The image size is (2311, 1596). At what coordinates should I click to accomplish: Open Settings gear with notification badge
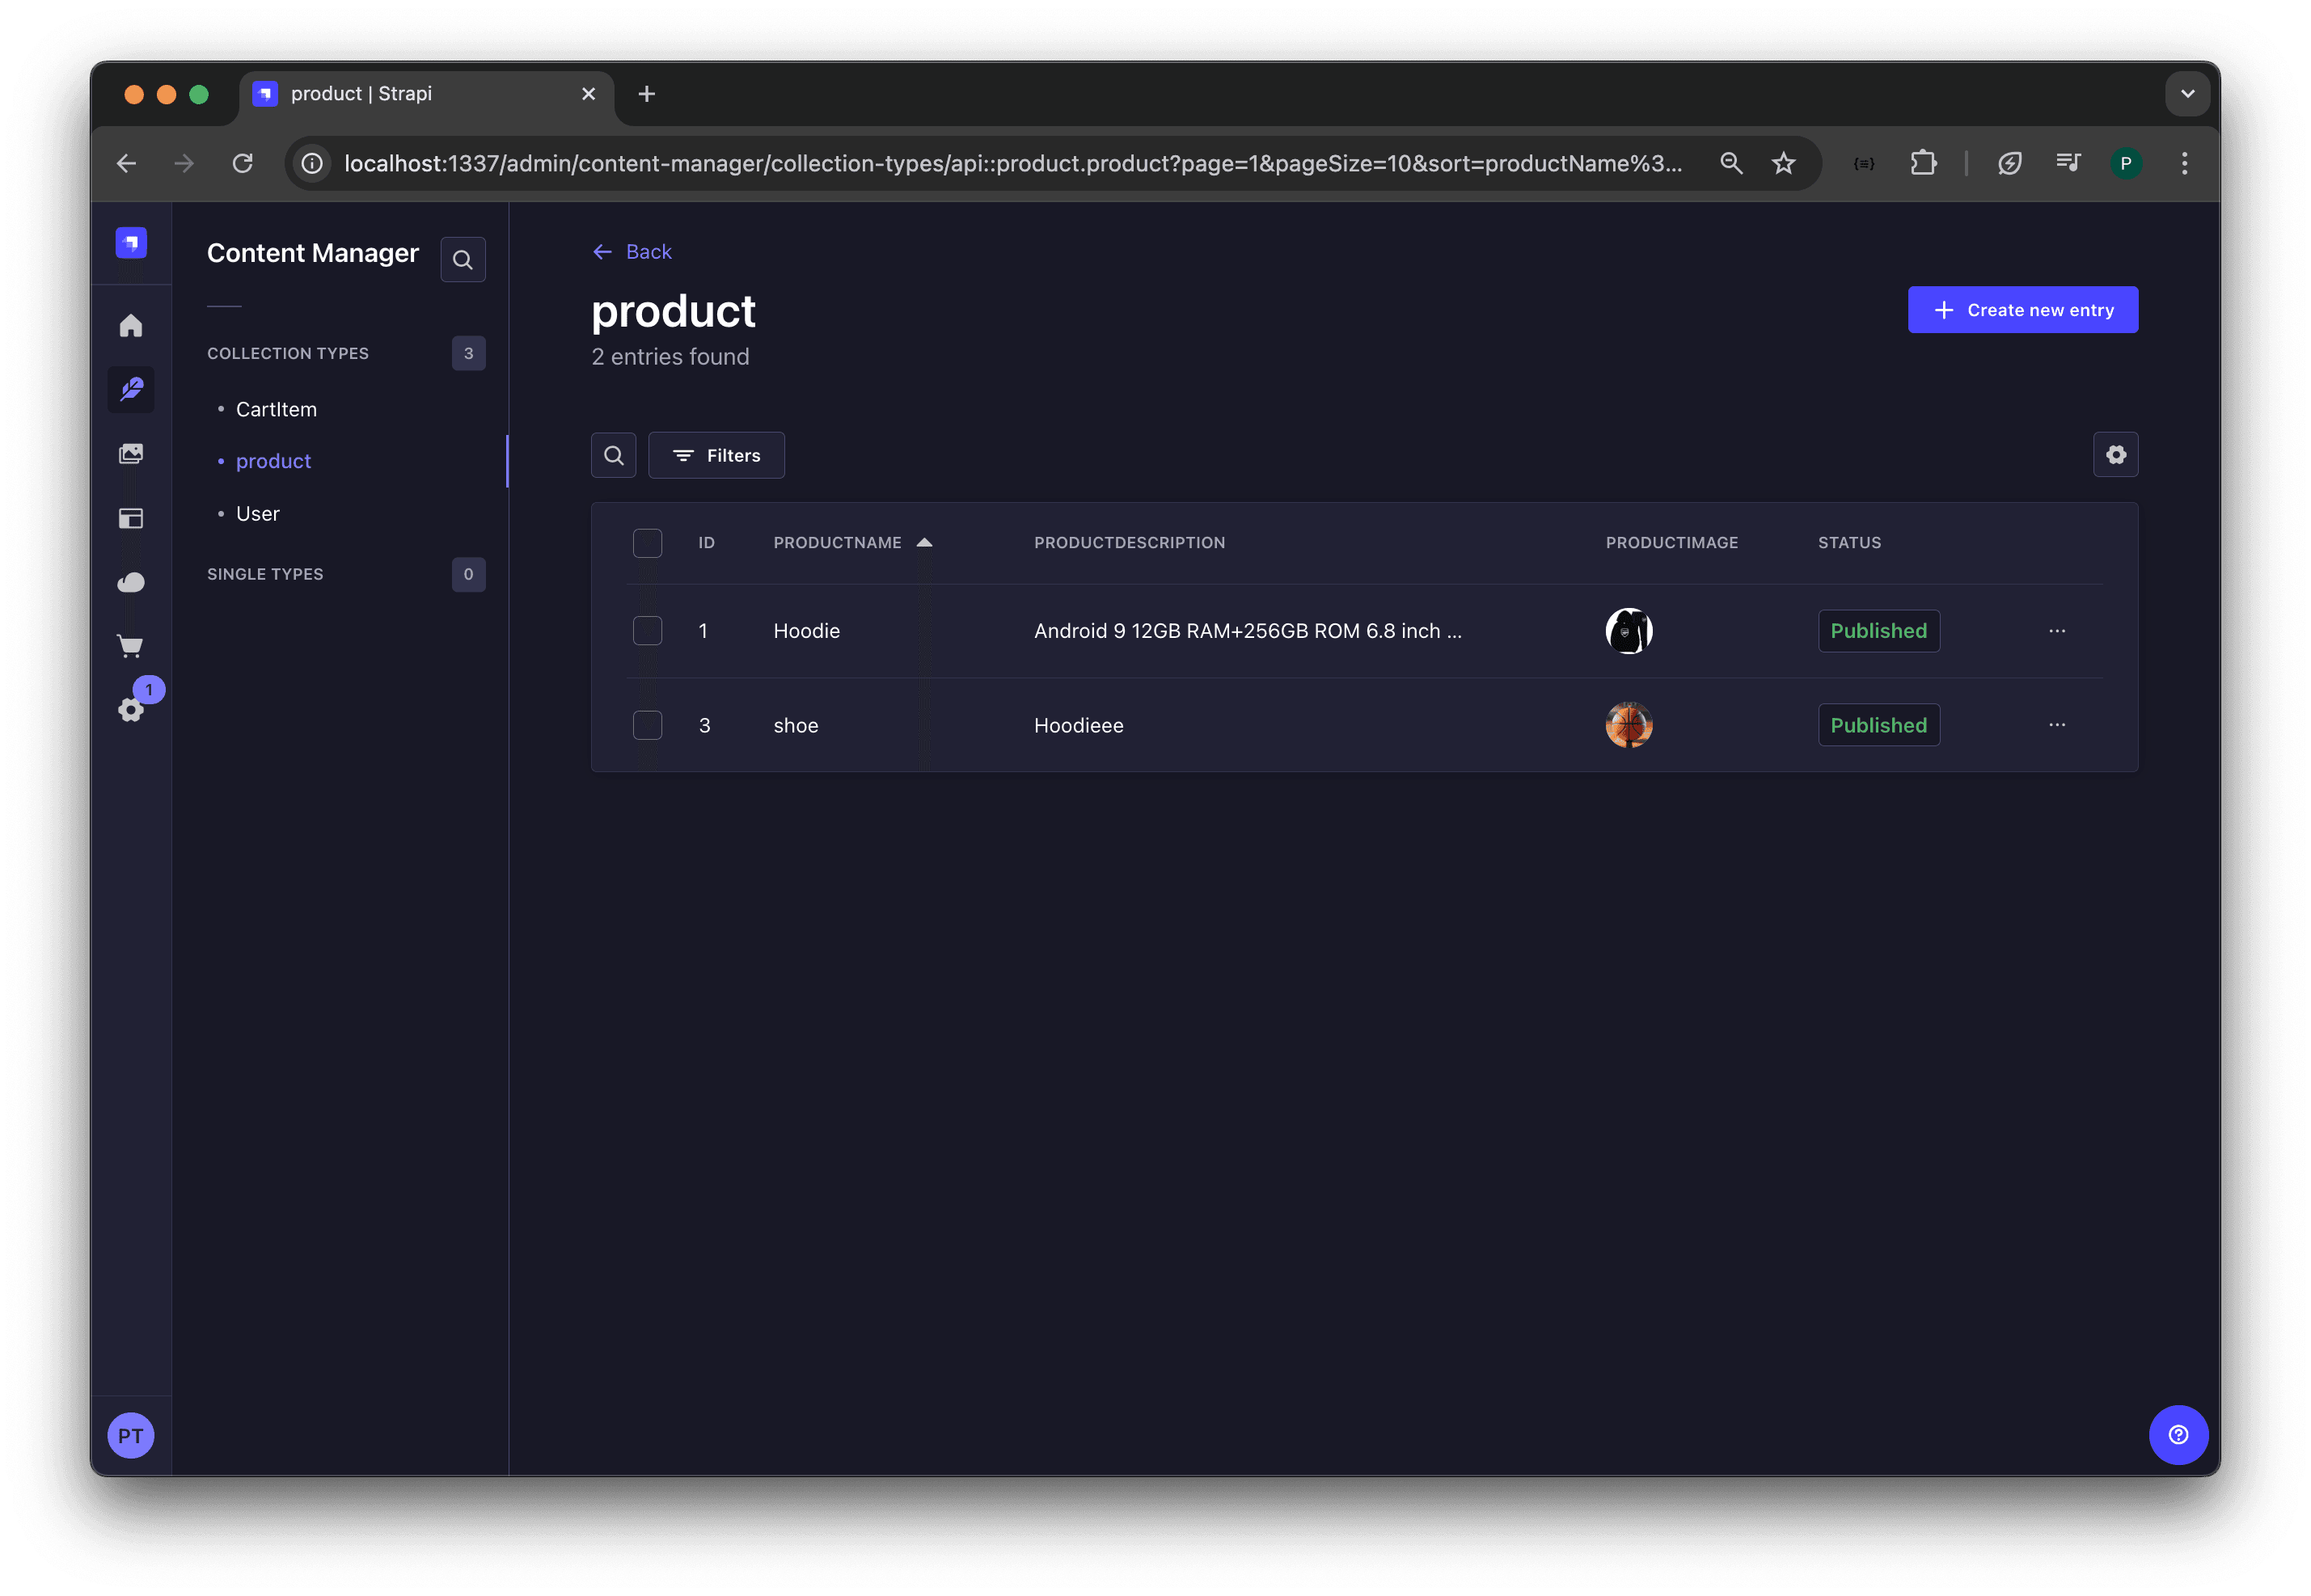tap(131, 710)
